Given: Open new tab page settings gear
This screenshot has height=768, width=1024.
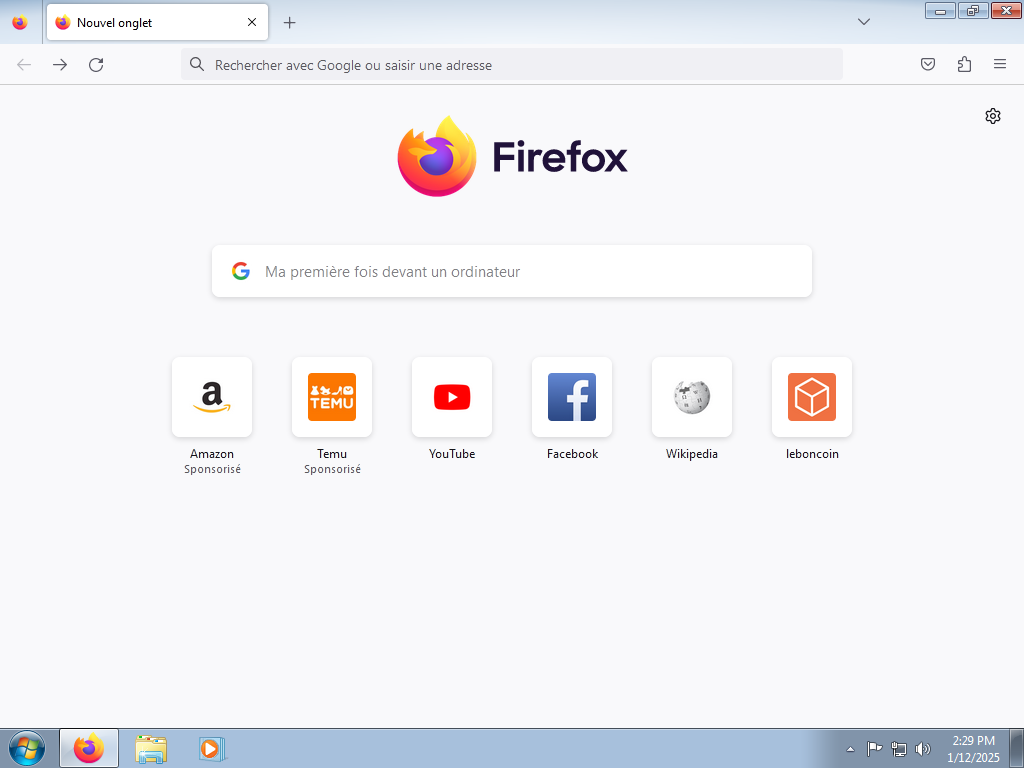Looking at the screenshot, I should pyautogui.click(x=992, y=115).
